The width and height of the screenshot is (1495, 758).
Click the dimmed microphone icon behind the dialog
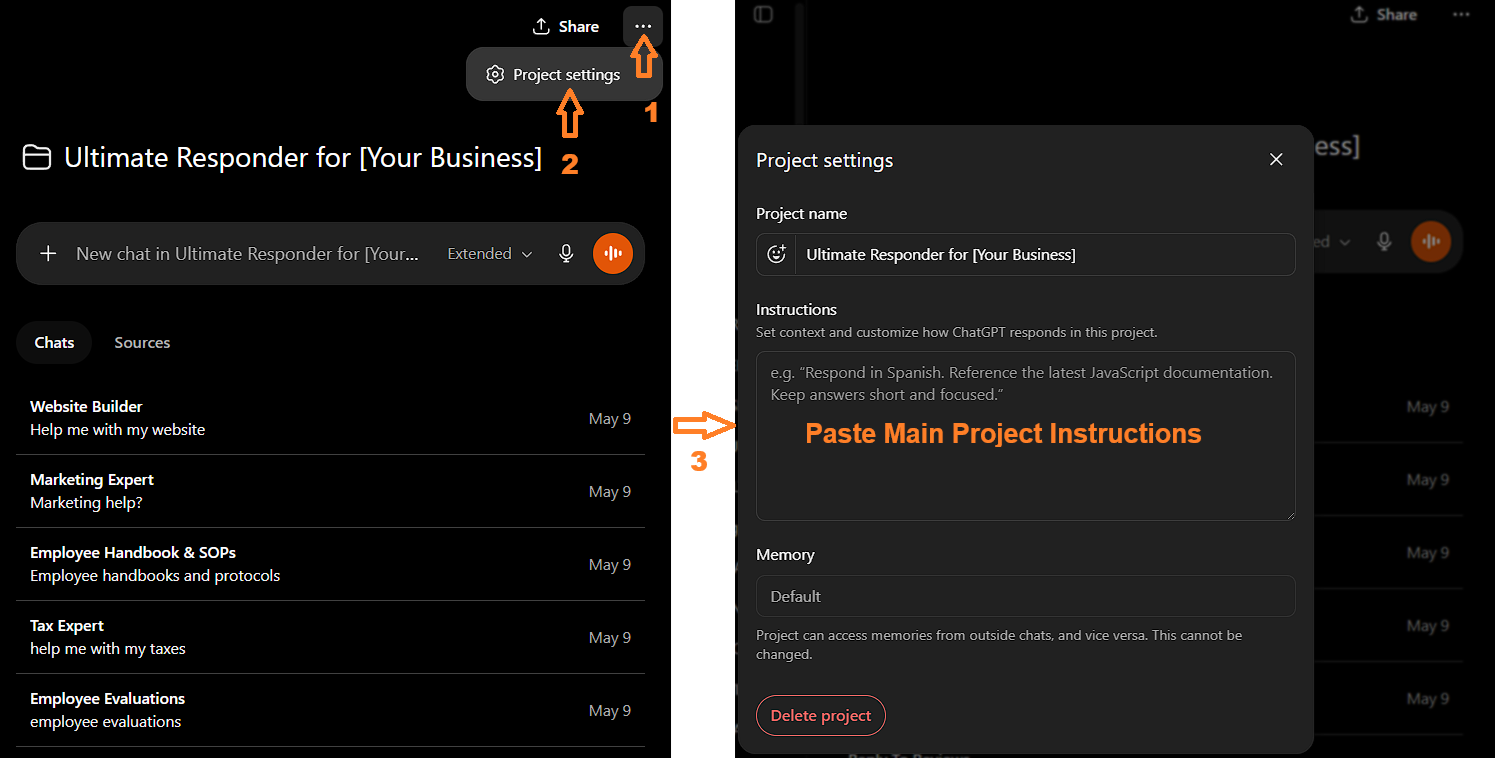(x=1384, y=242)
